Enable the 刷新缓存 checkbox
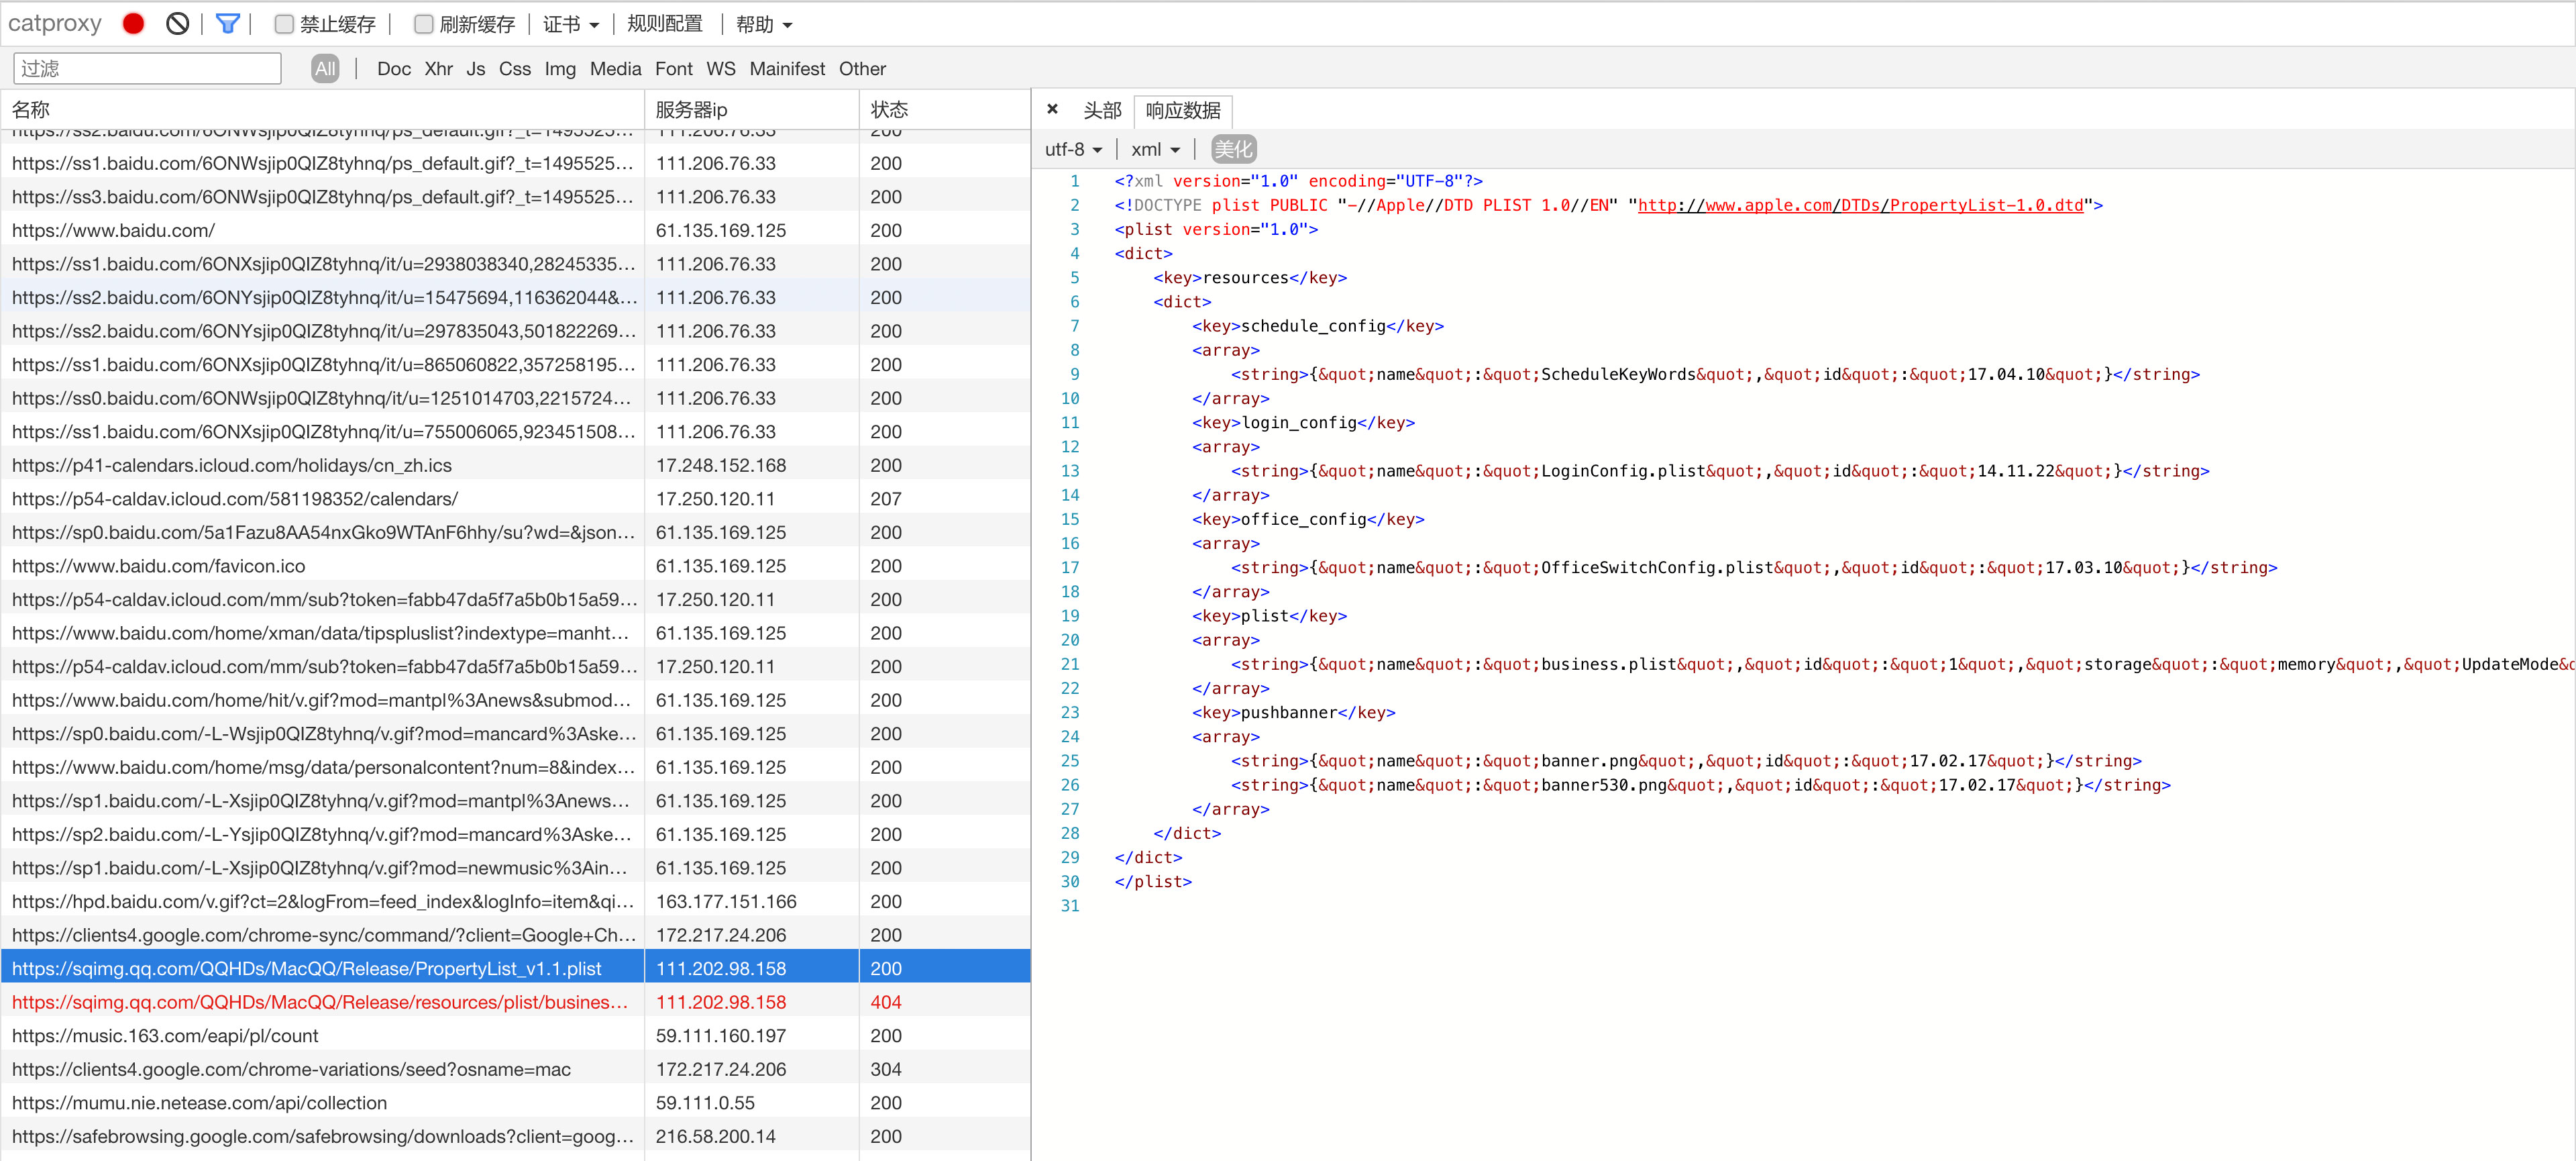Image resolution: width=2576 pixels, height=1161 pixels. point(424,24)
